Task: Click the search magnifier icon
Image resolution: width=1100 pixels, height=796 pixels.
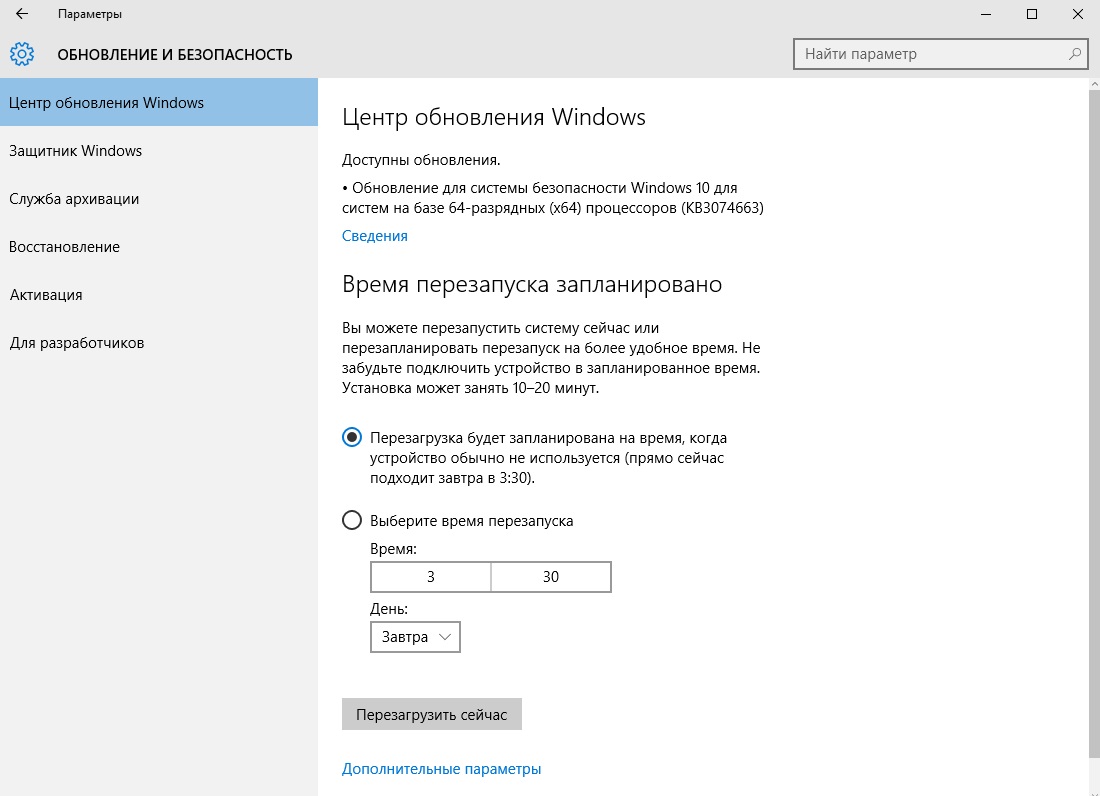Action: [1075, 54]
